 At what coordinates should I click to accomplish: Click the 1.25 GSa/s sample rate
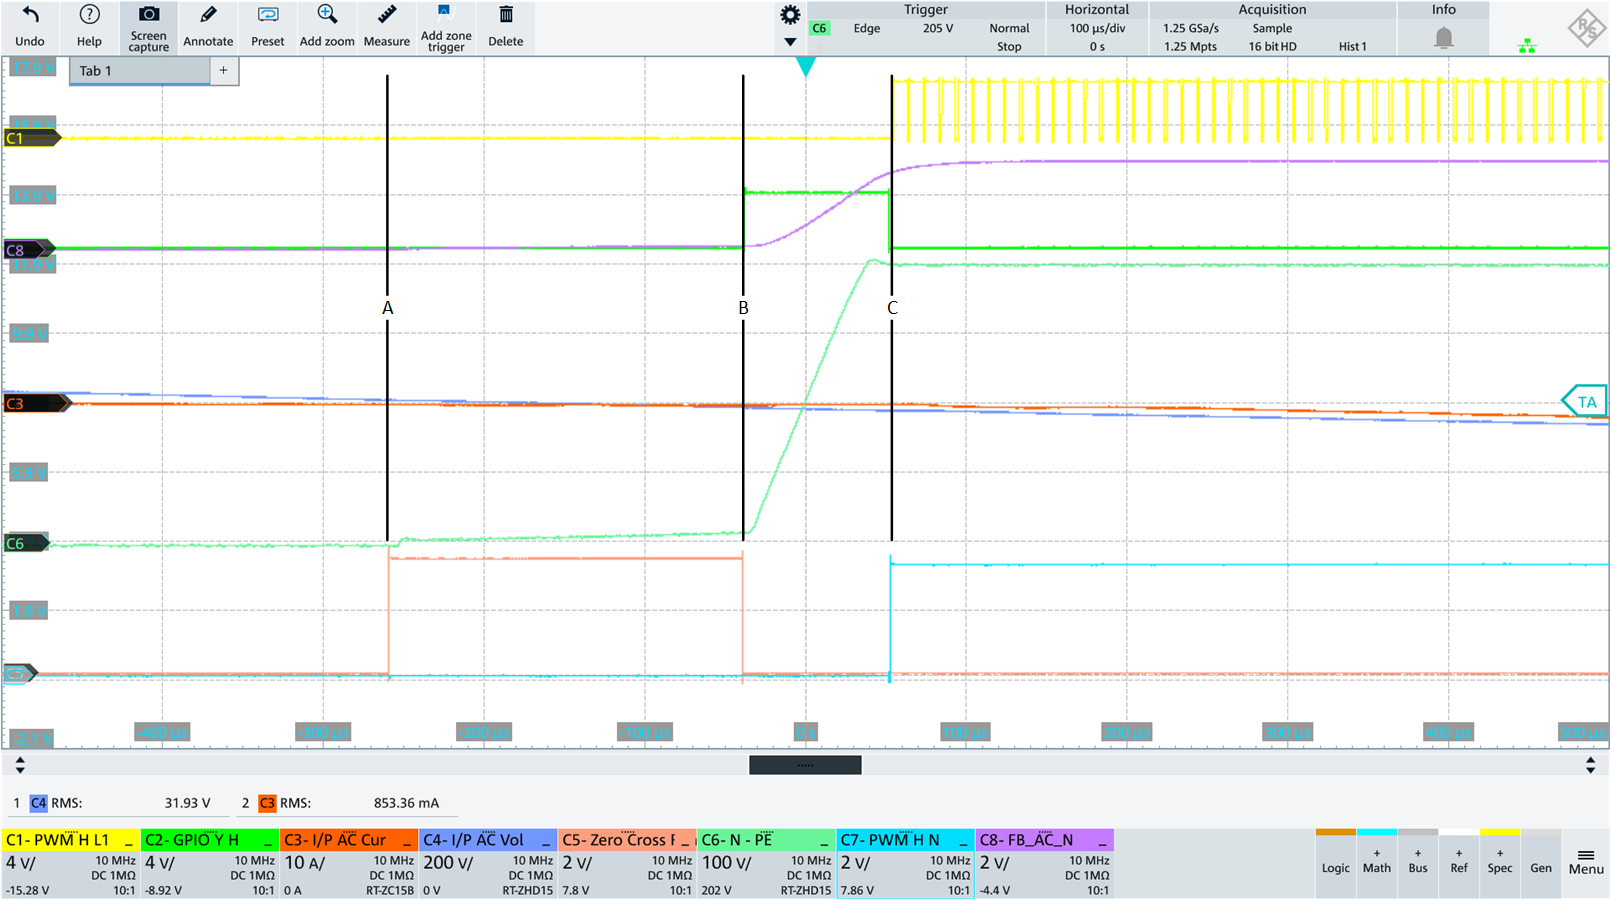[1191, 28]
